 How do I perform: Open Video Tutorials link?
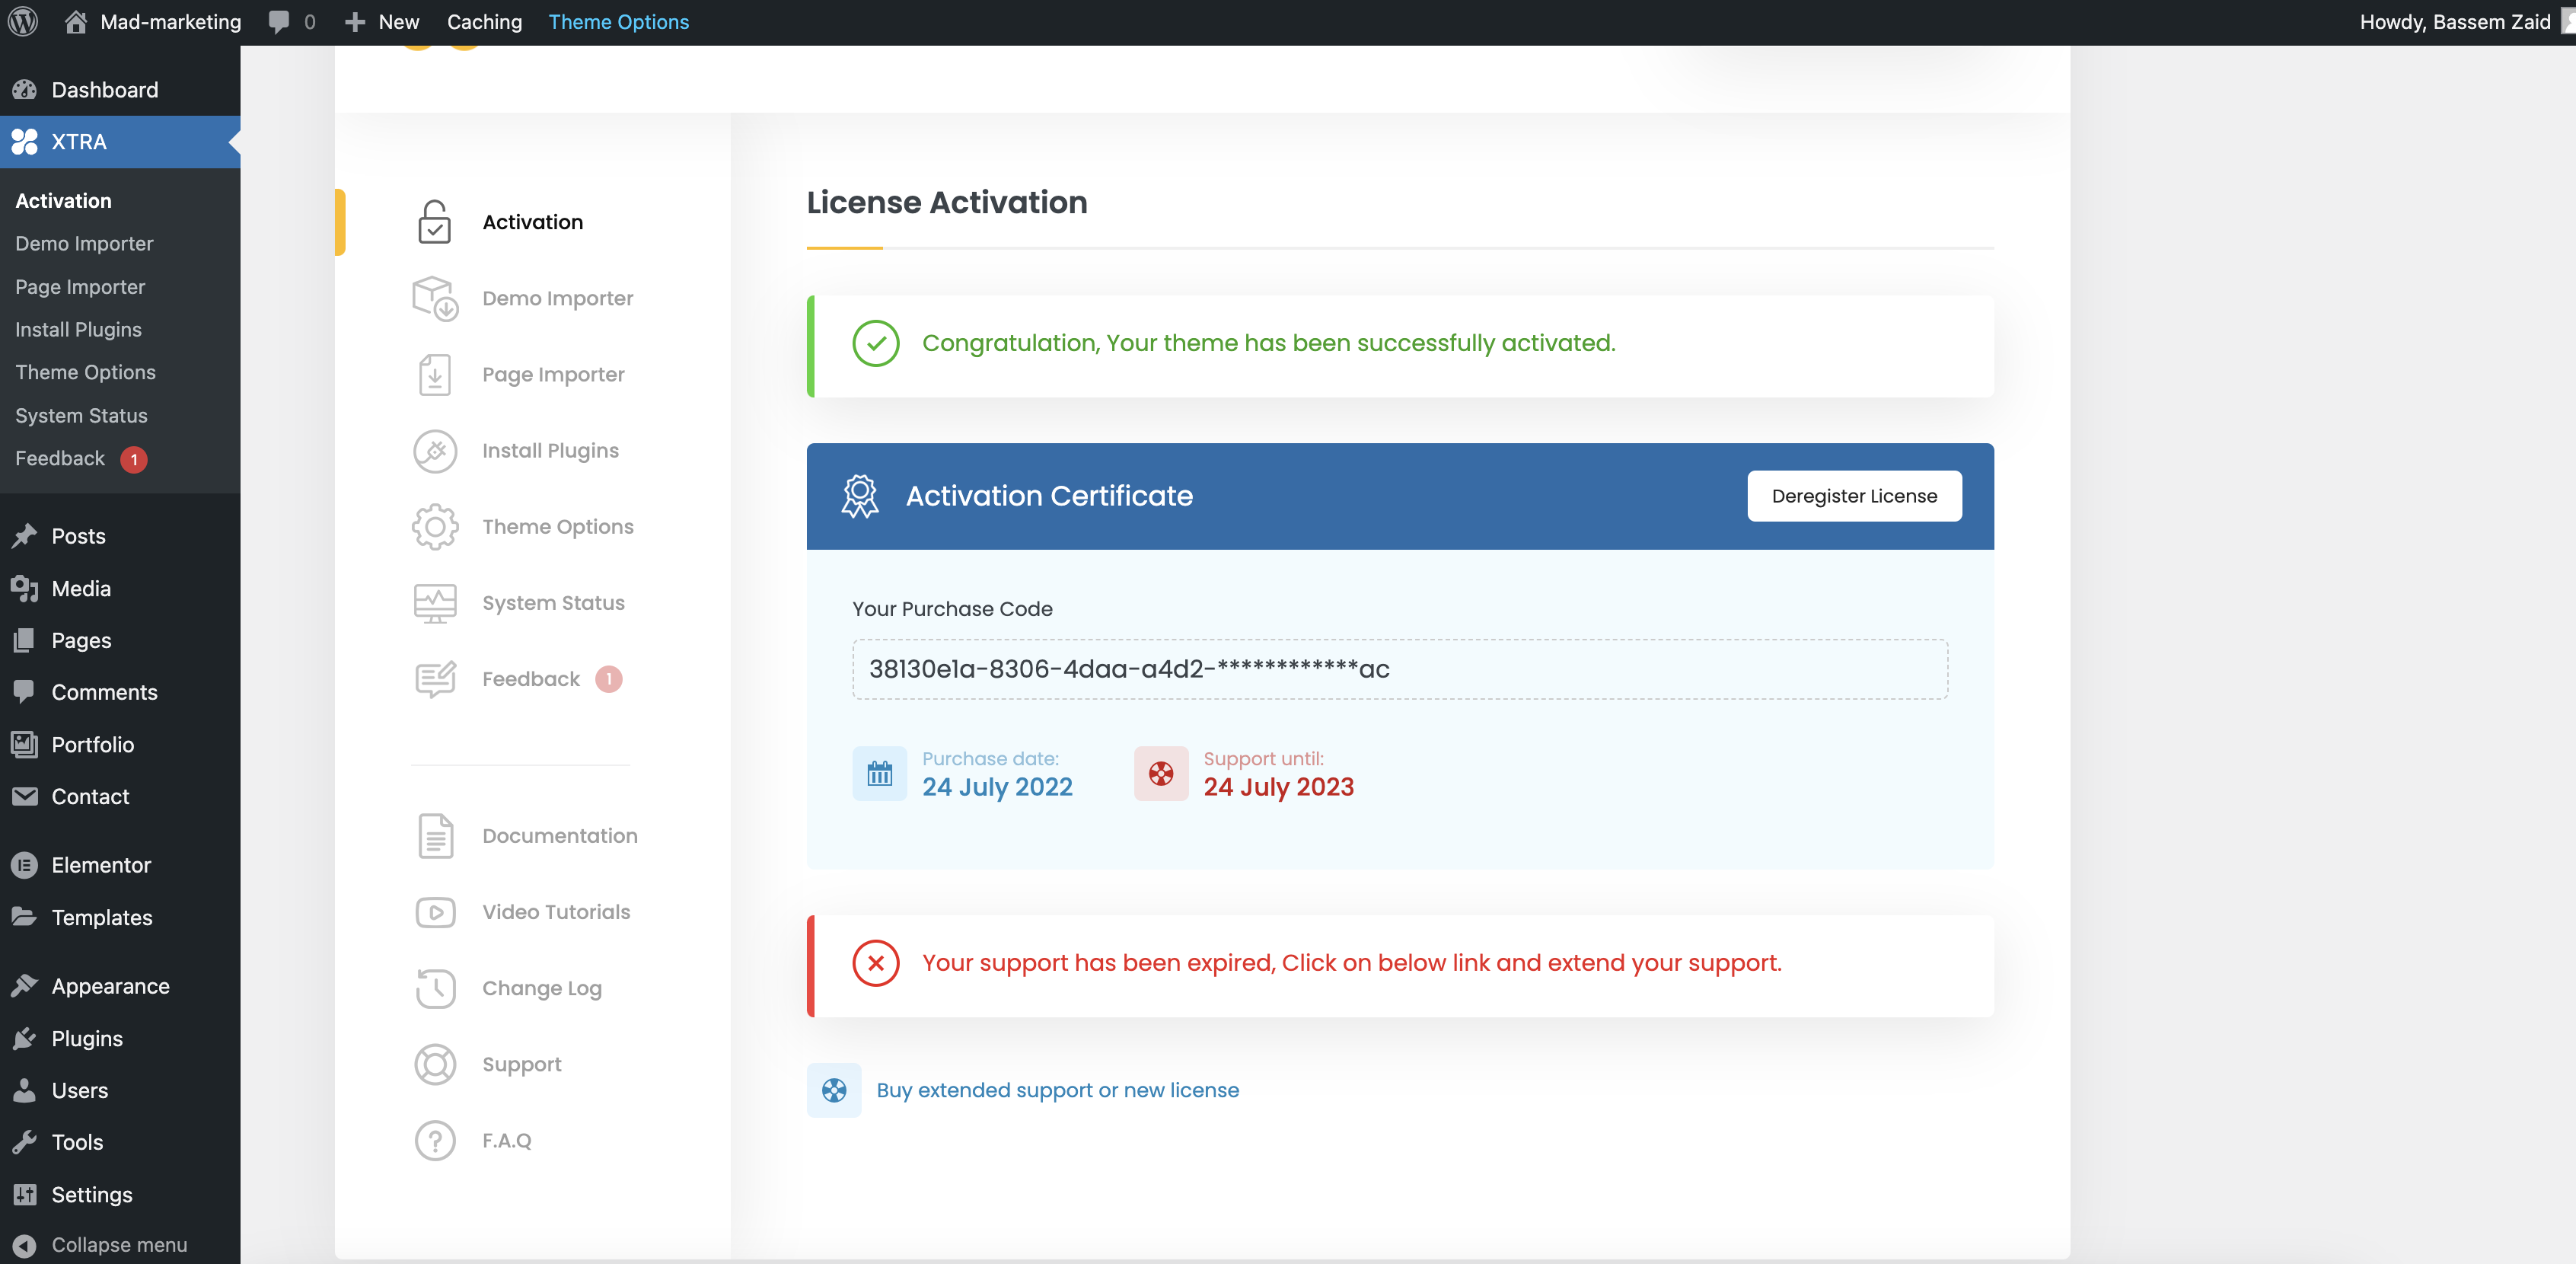tap(556, 912)
